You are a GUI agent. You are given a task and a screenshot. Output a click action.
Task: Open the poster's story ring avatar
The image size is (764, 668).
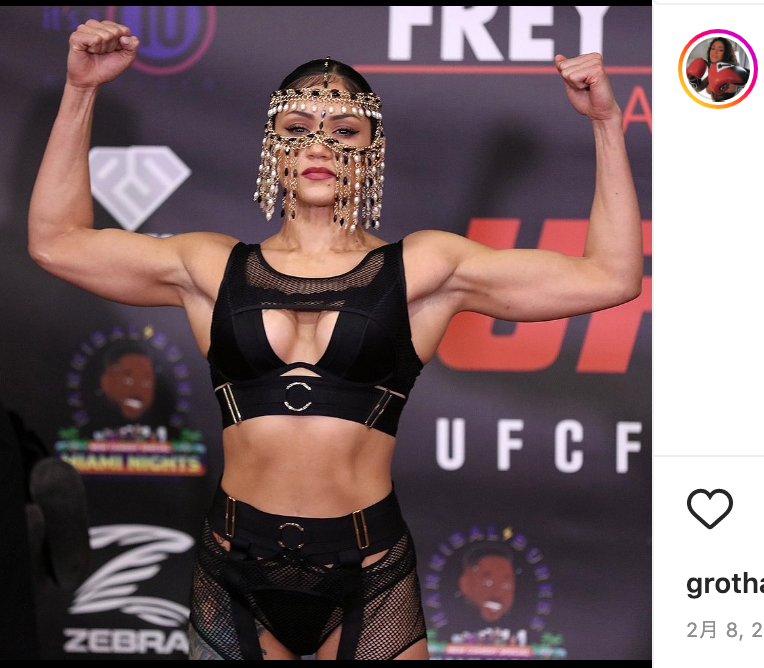717,69
